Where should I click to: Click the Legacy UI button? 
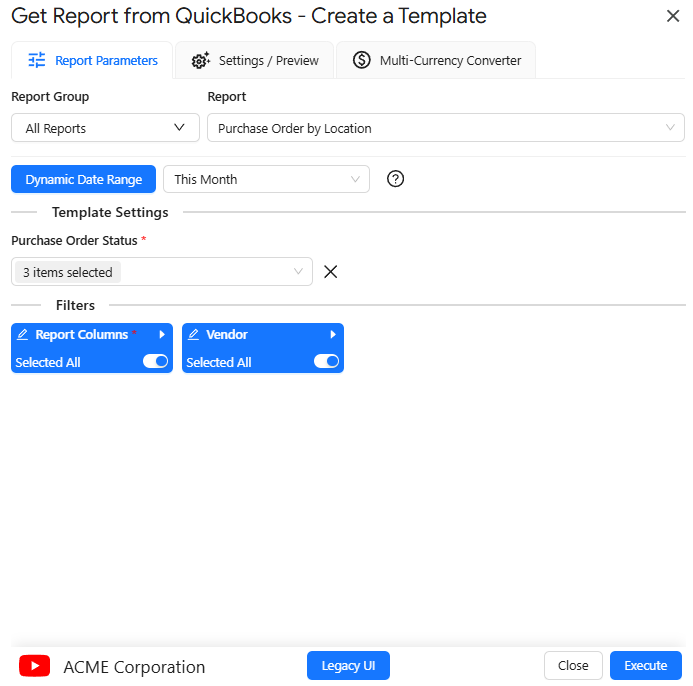(348, 665)
